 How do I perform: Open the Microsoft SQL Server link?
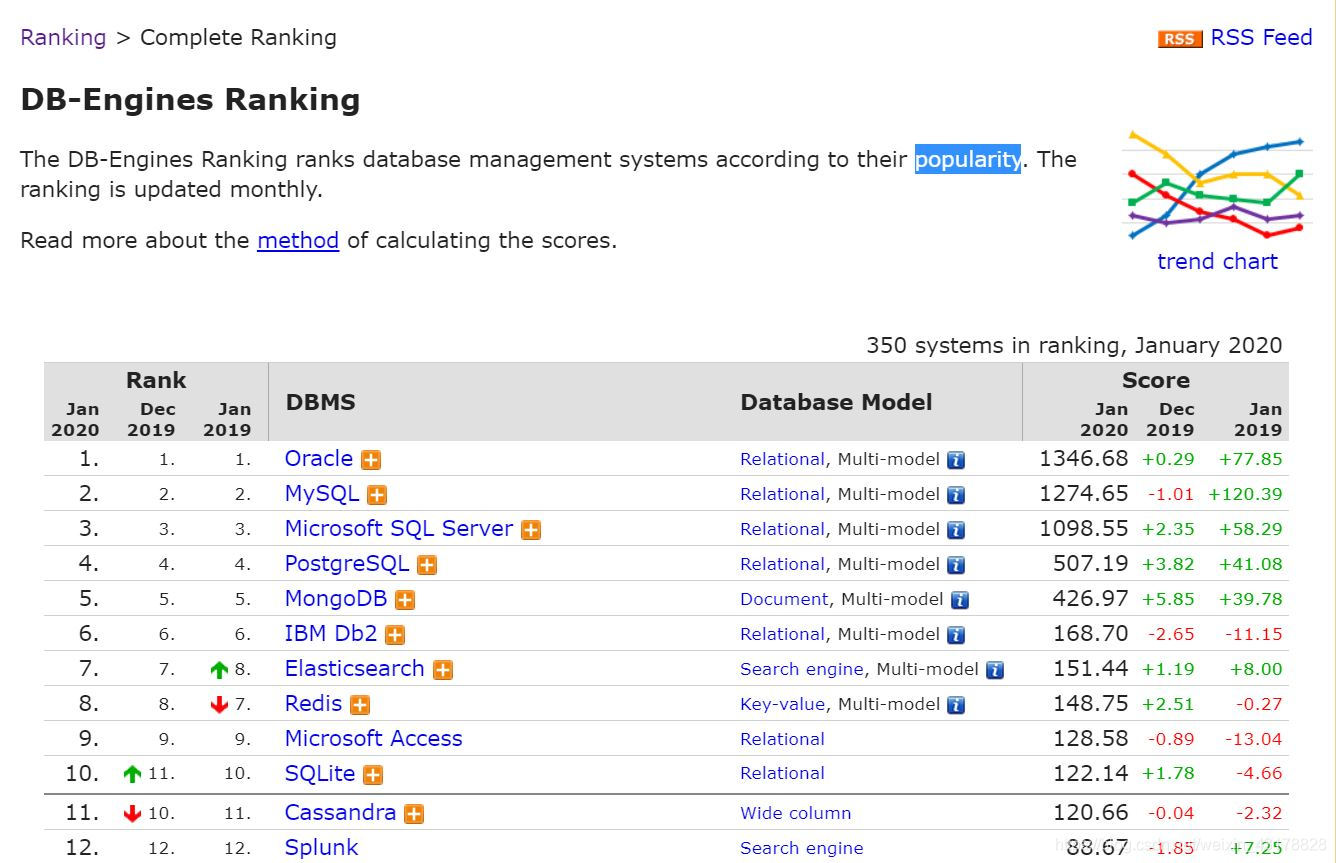(x=399, y=528)
